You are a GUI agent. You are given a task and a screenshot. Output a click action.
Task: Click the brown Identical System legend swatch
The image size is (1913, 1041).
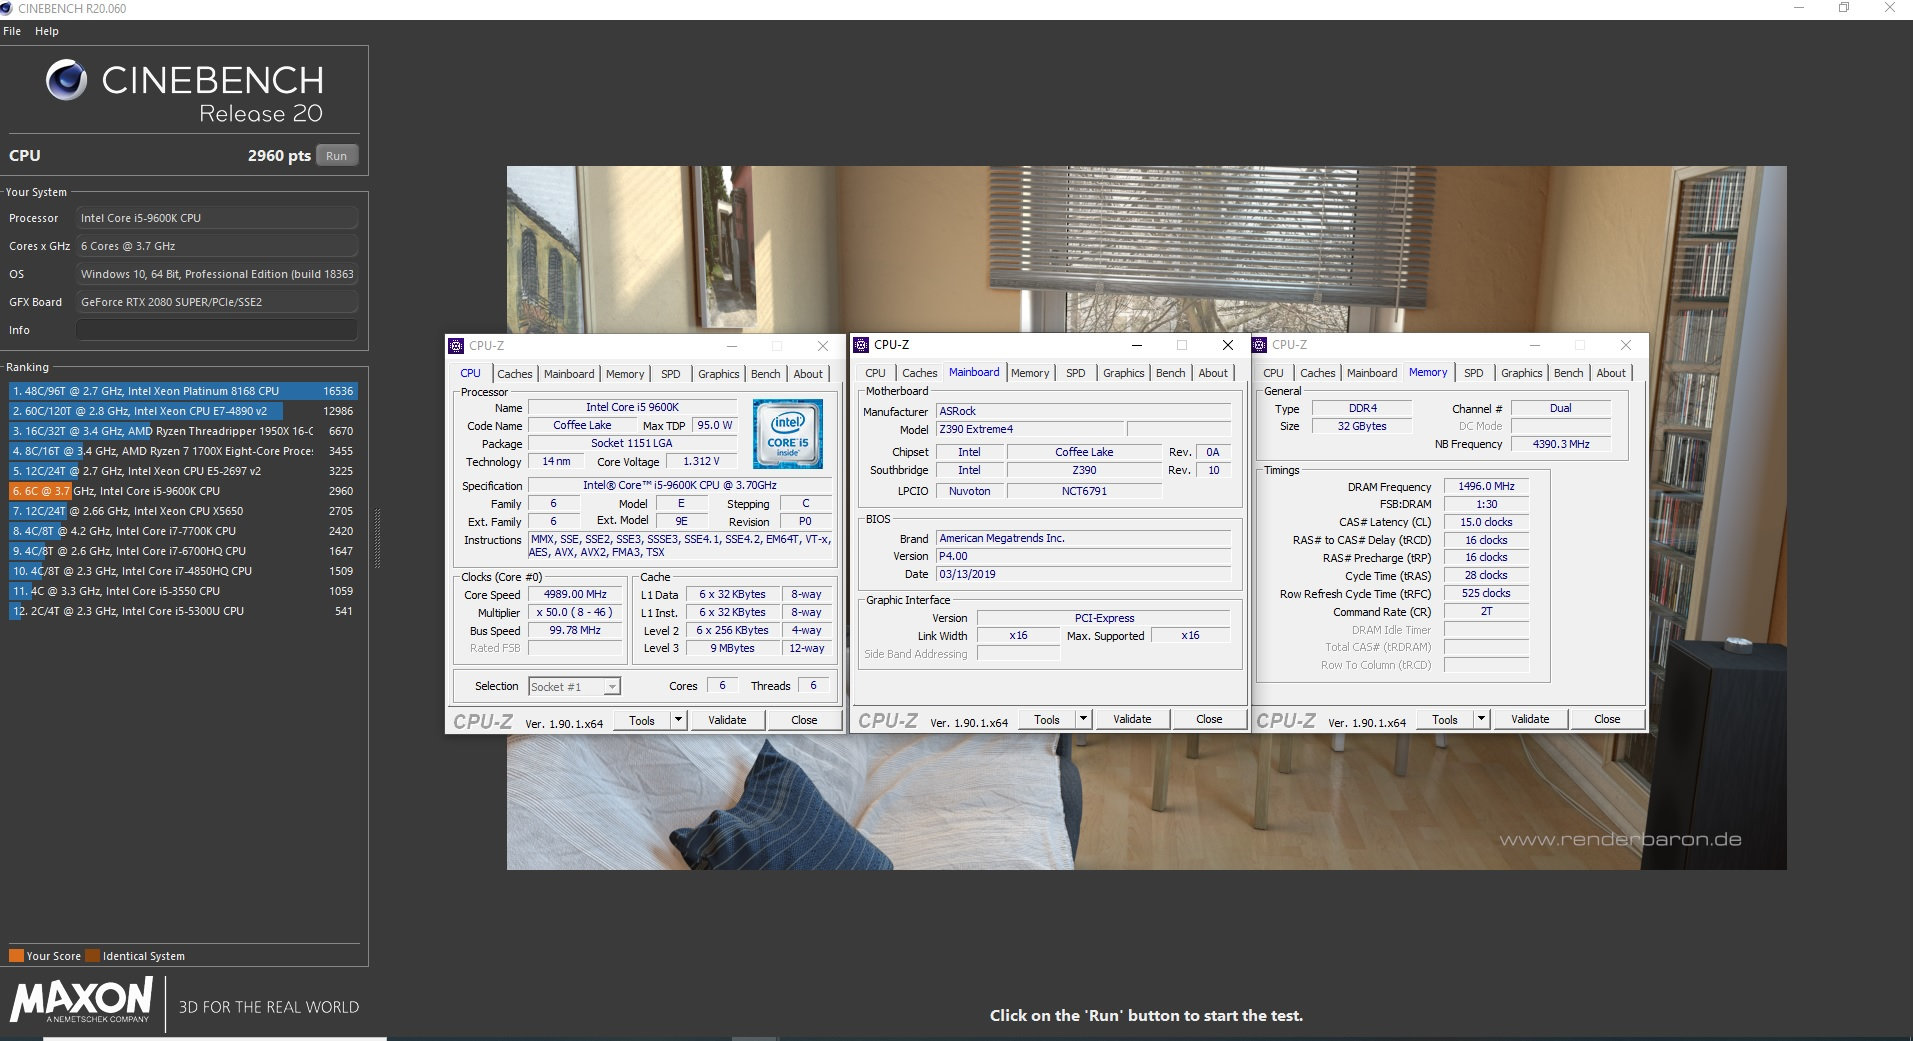click(92, 956)
